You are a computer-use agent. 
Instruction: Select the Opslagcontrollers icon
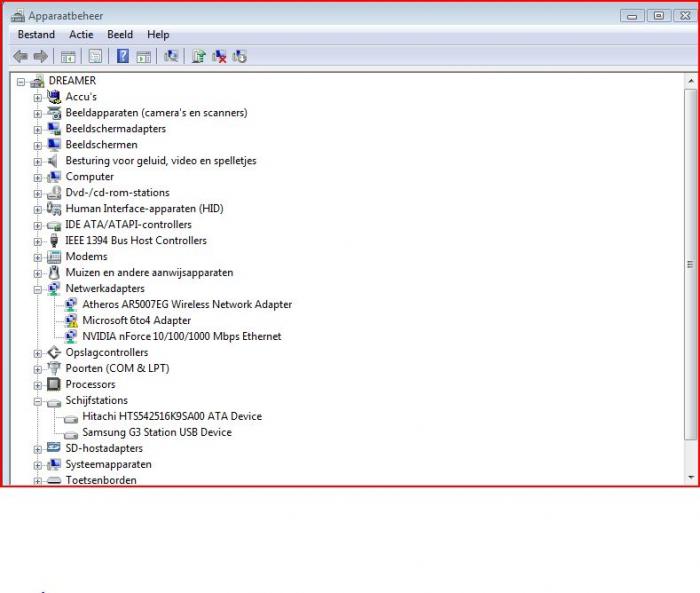(54, 352)
